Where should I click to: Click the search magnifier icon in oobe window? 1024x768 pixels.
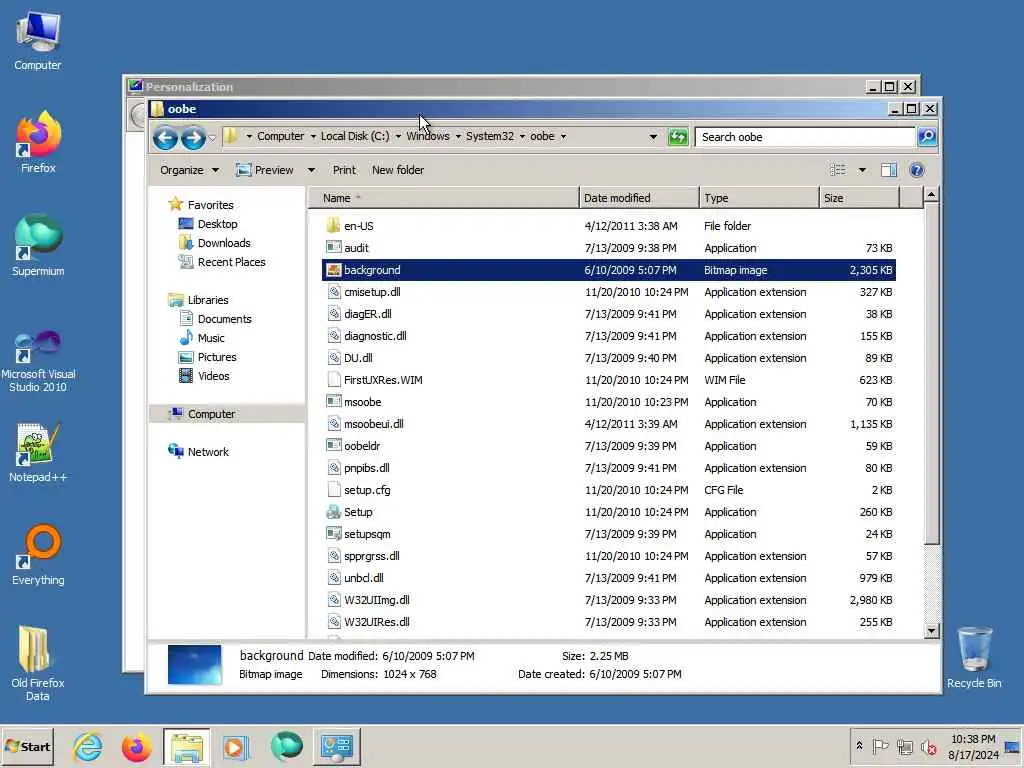point(927,136)
